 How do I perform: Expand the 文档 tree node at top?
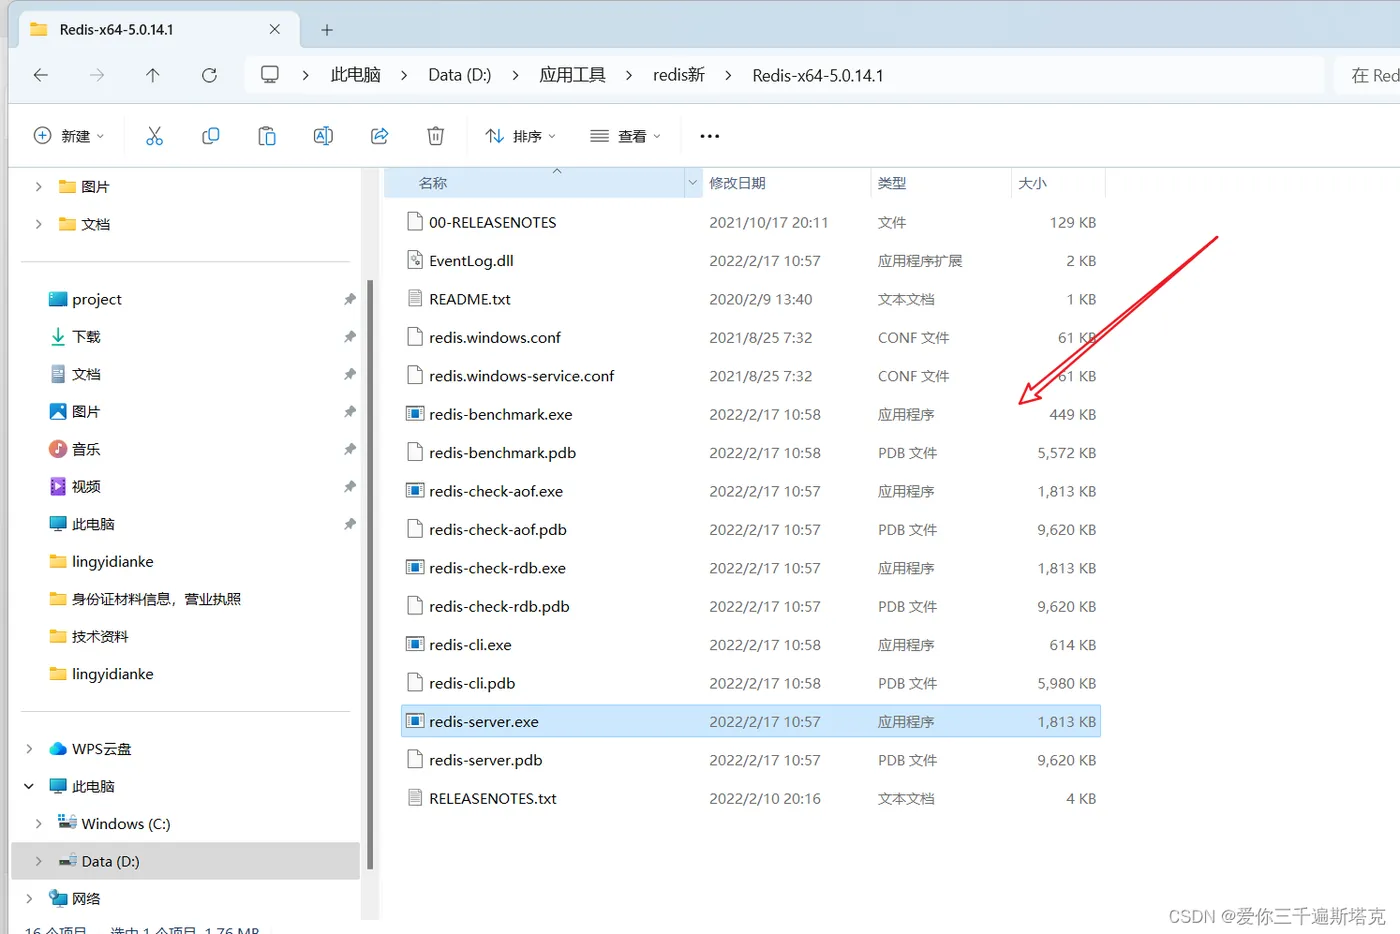click(38, 224)
